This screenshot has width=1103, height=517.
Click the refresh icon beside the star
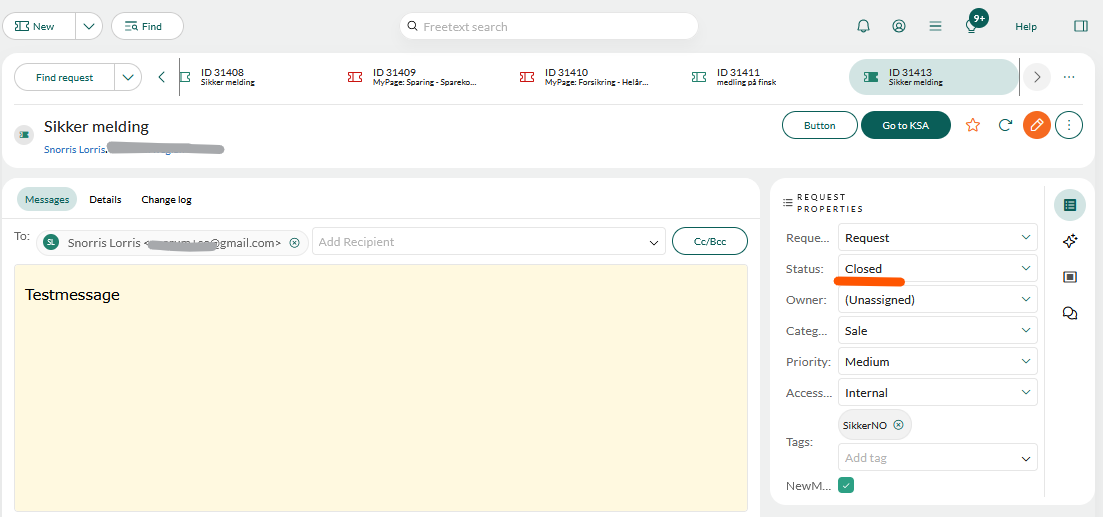[1005, 125]
